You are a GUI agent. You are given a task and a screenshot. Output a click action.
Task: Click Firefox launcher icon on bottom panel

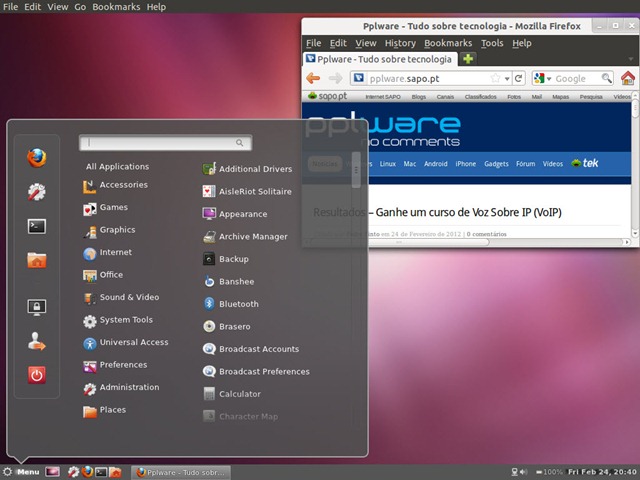click(87, 472)
